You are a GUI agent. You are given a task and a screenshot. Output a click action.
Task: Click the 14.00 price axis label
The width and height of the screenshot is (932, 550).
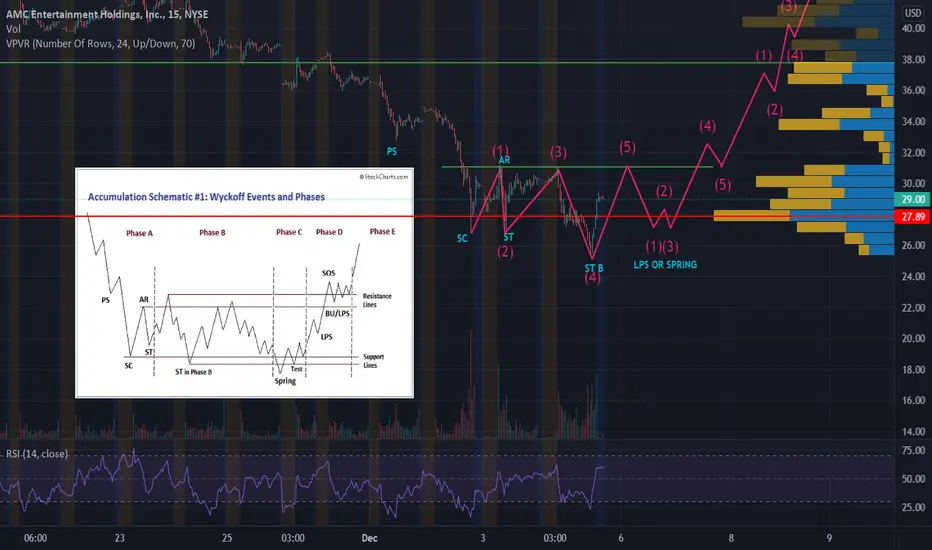pos(913,432)
